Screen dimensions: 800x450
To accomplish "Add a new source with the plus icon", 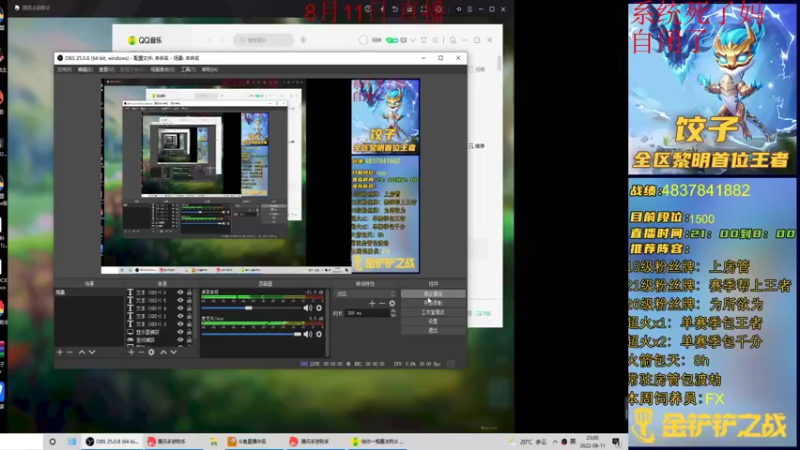I will (131, 352).
